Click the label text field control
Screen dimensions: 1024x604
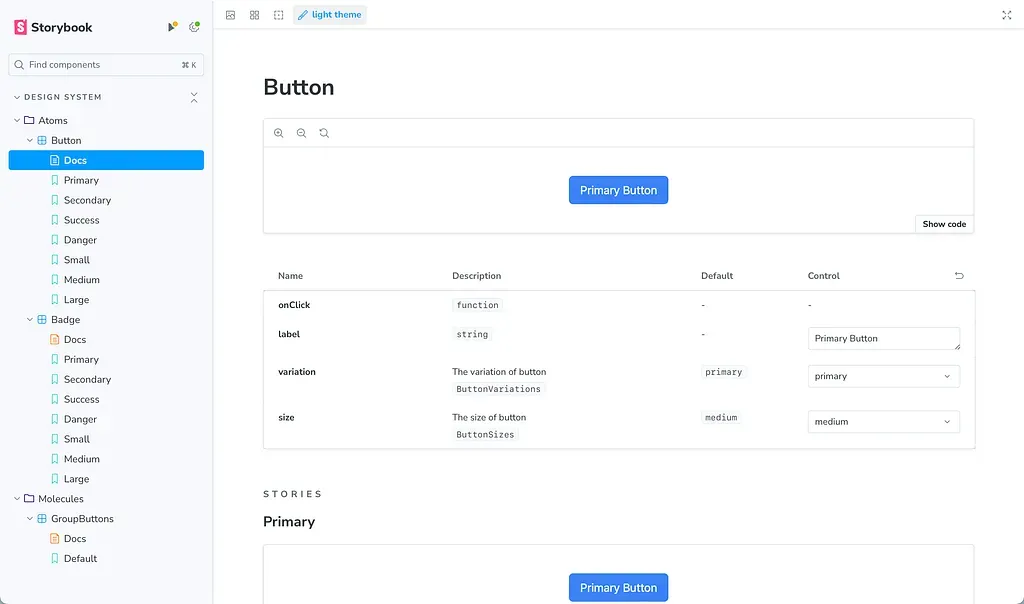tap(883, 339)
